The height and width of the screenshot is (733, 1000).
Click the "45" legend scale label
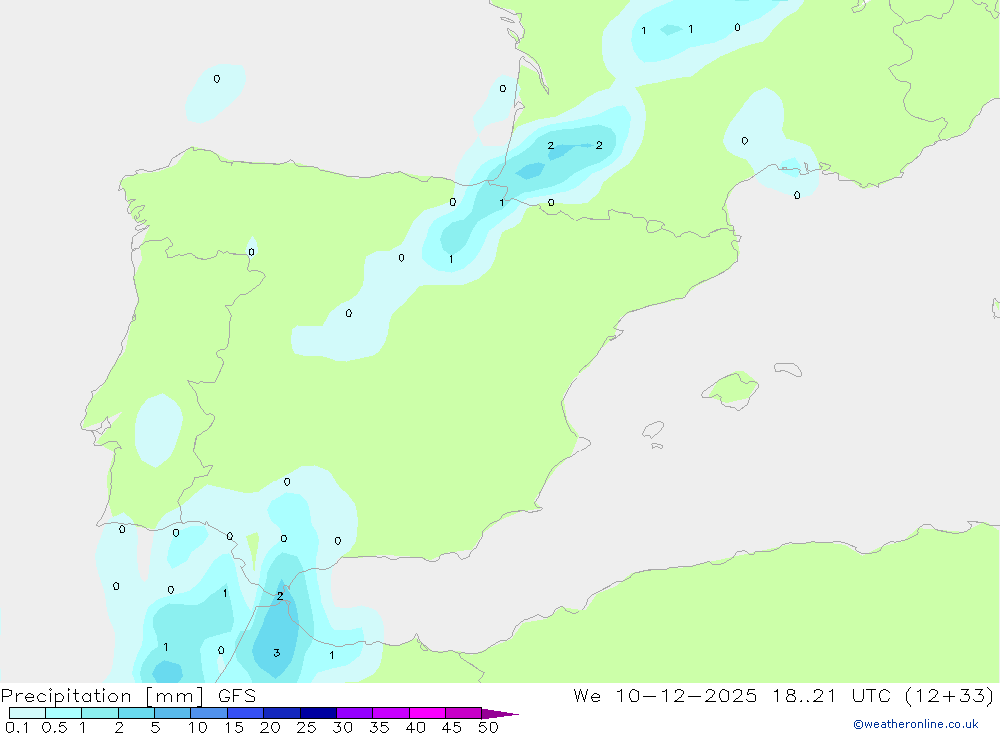[x=452, y=727]
